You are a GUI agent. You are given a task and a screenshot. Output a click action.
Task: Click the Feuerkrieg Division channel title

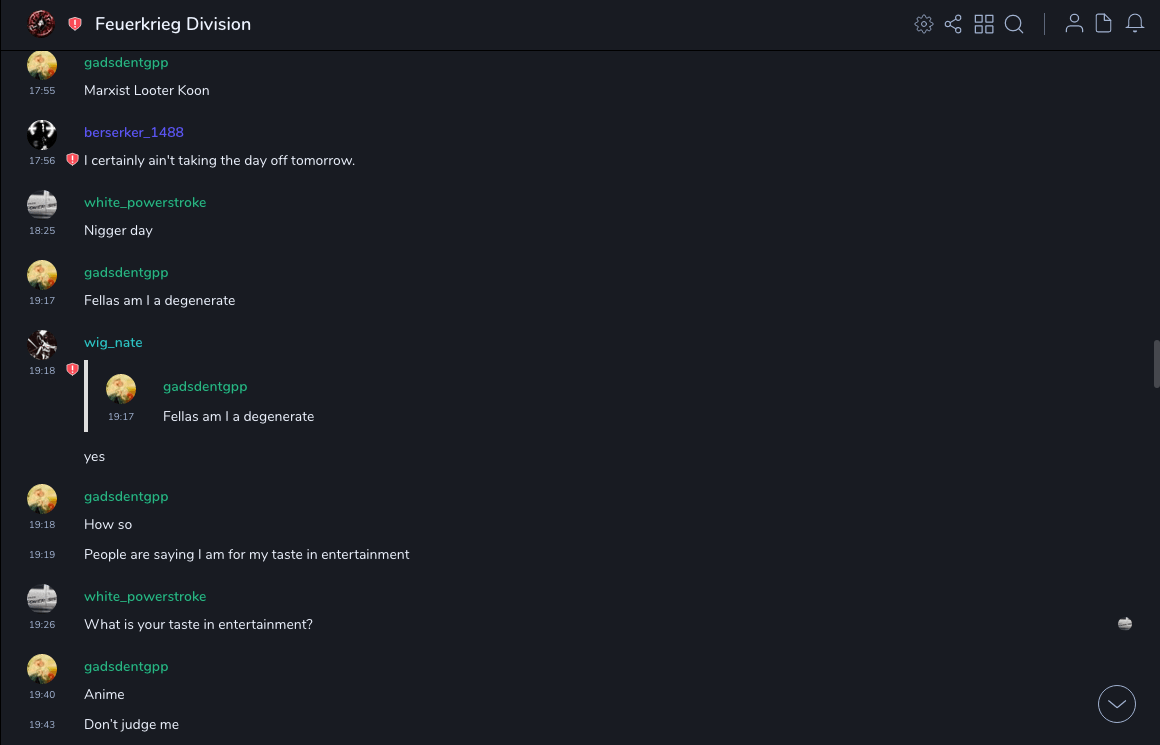[x=173, y=24]
